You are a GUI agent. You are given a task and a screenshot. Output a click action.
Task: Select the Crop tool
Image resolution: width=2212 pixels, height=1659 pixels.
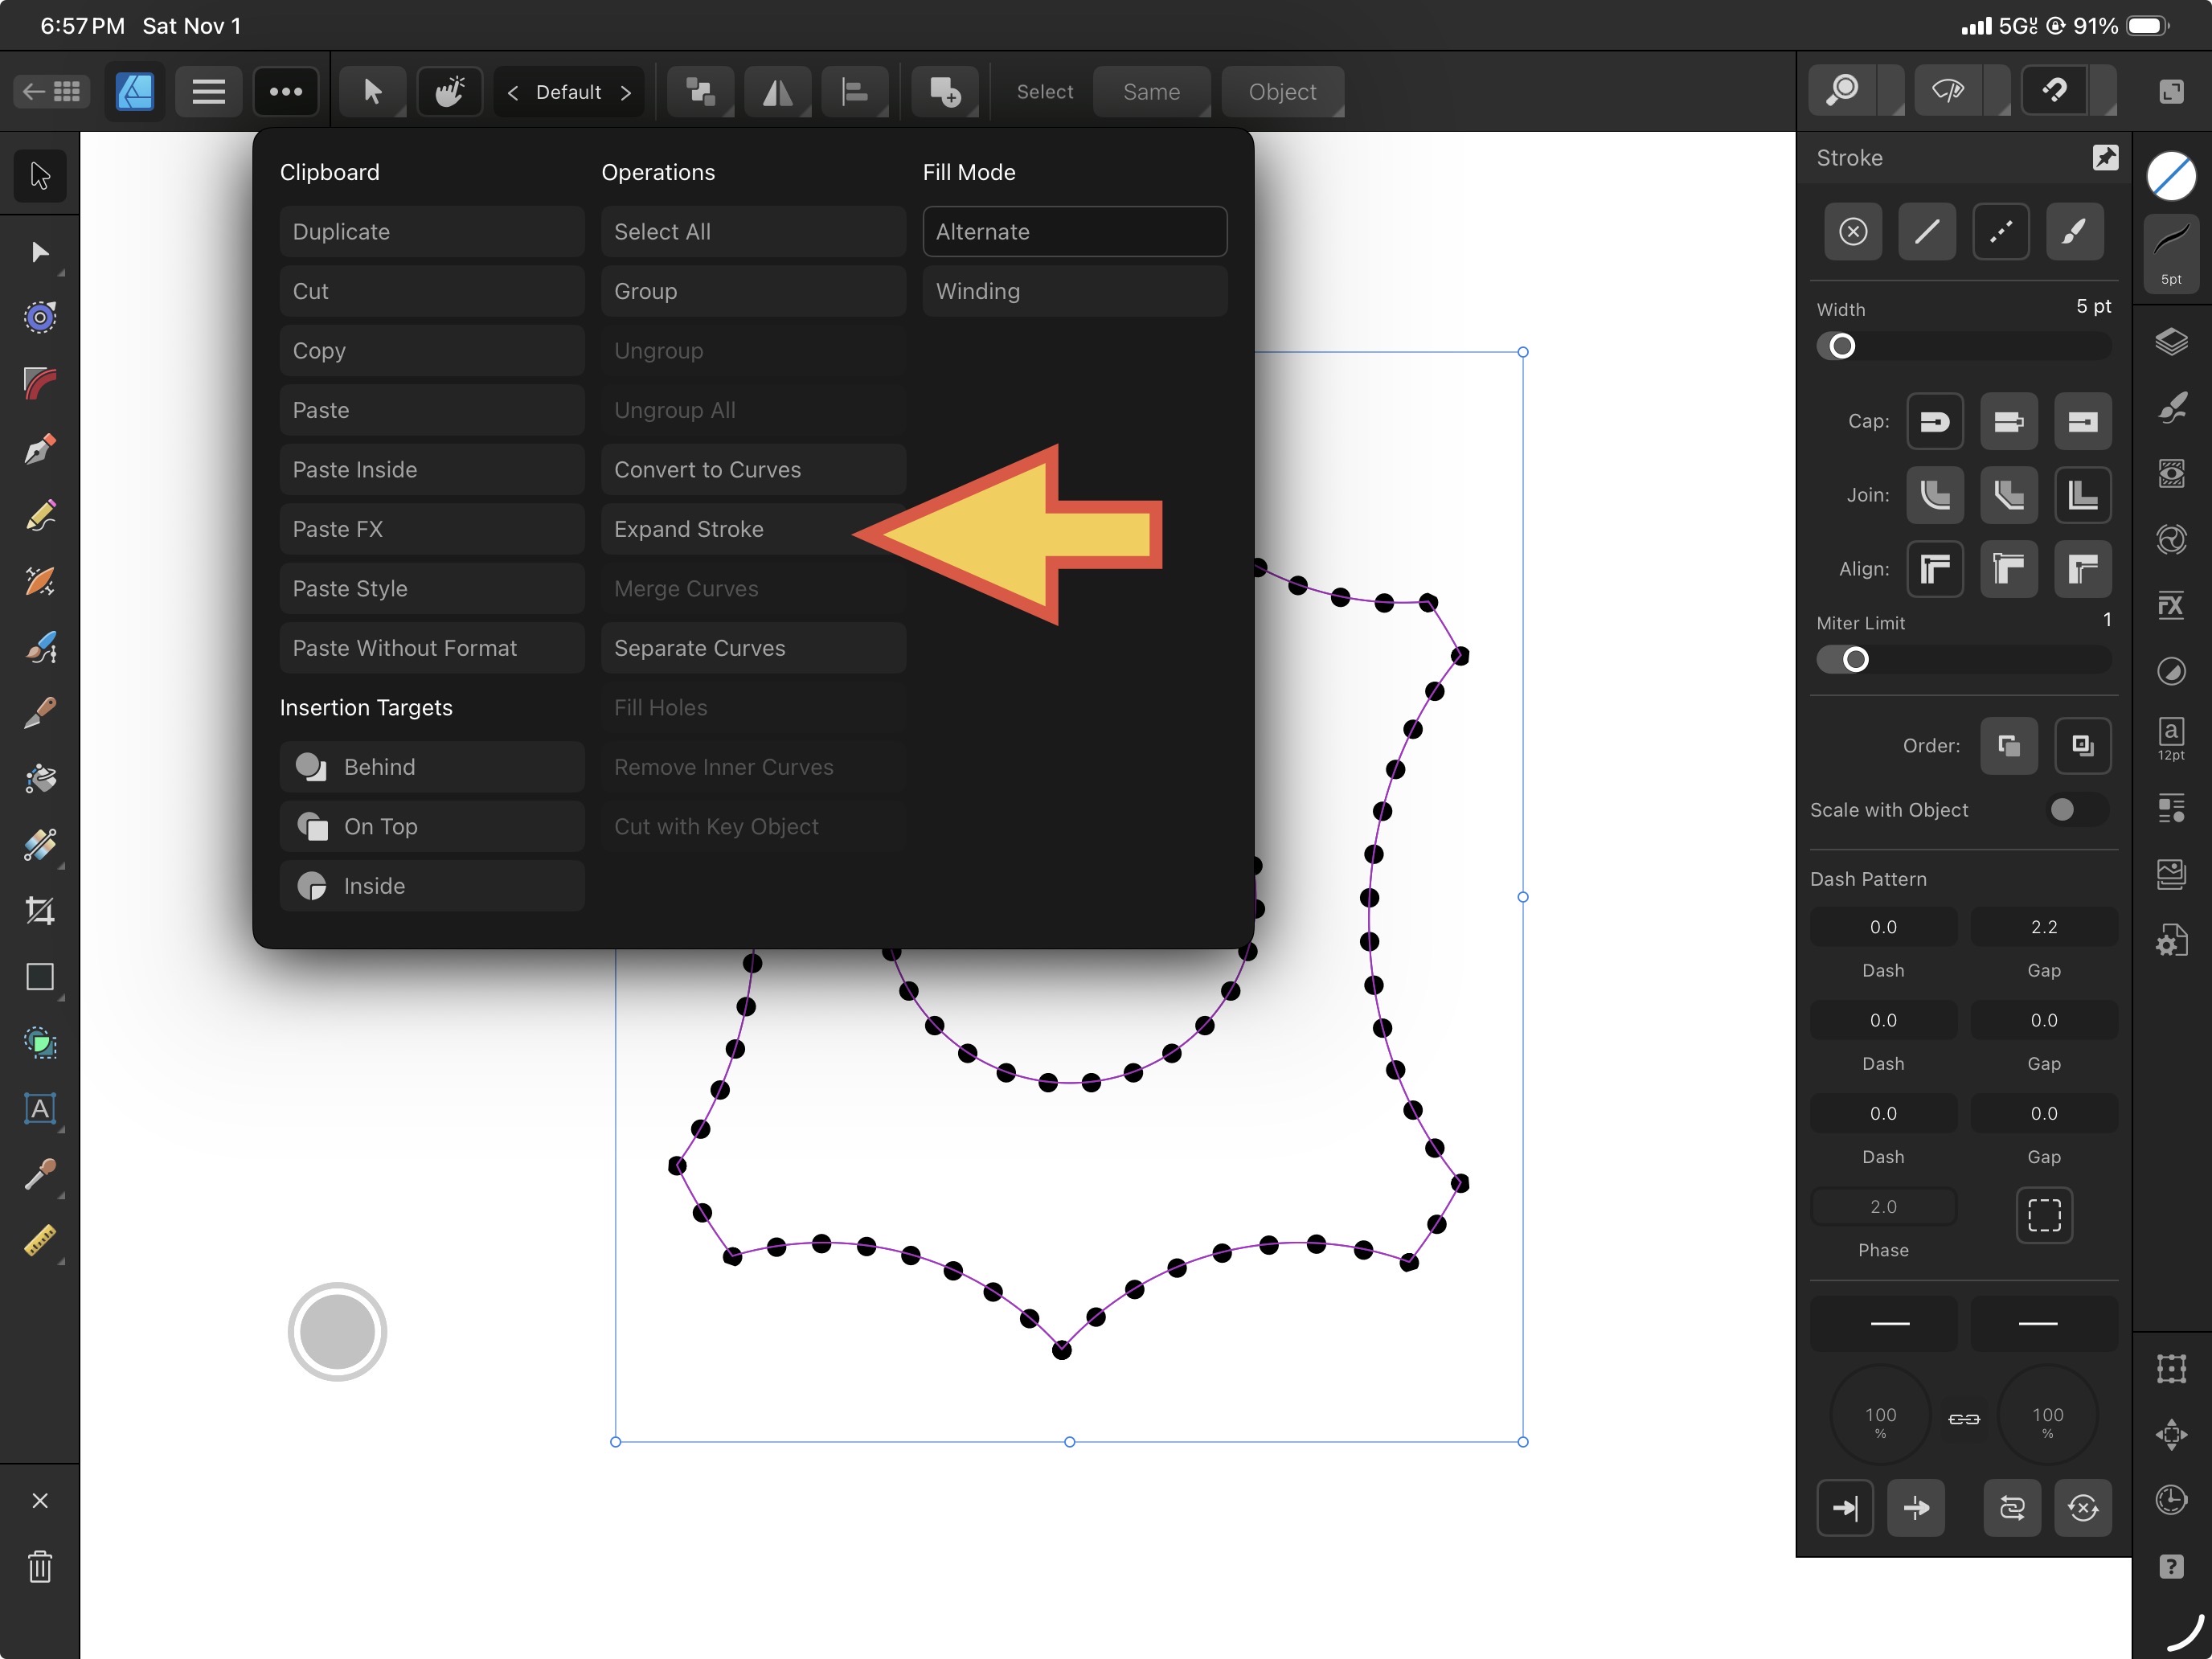(39, 911)
